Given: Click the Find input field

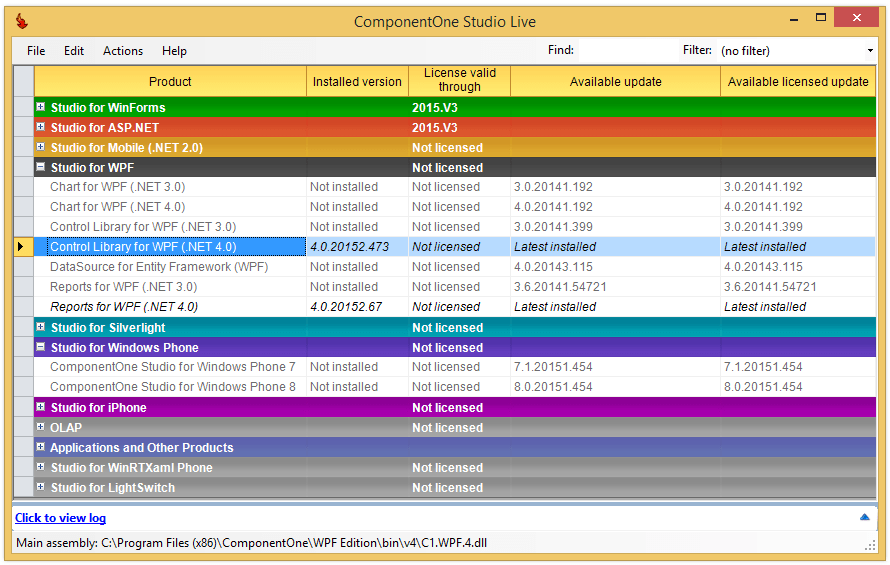Looking at the screenshot, I should 627,51.
